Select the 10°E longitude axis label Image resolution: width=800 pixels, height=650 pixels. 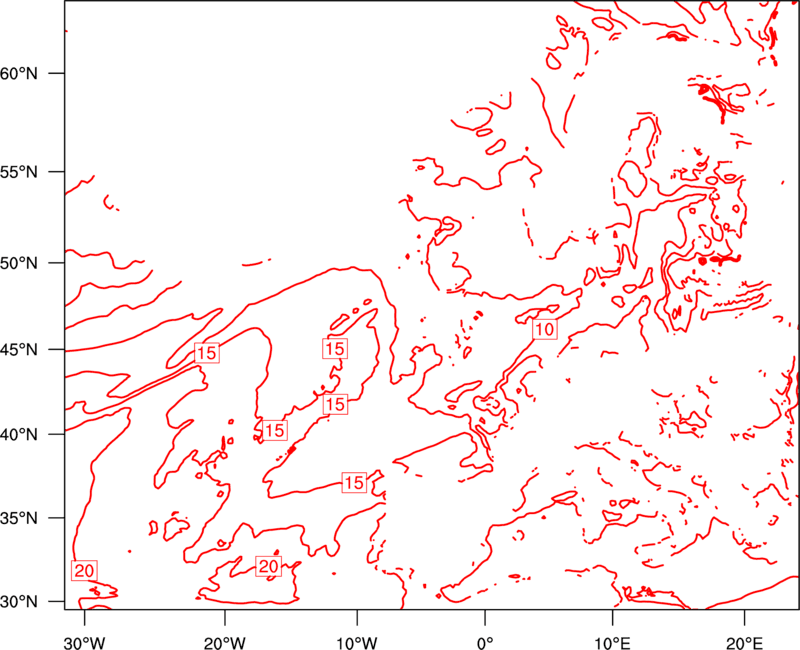(612, 643)
